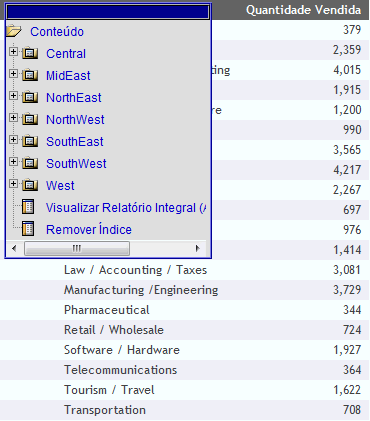Expand the NorthWest tree node
This screenshot has height=421, width=370.
click(13, 118)
